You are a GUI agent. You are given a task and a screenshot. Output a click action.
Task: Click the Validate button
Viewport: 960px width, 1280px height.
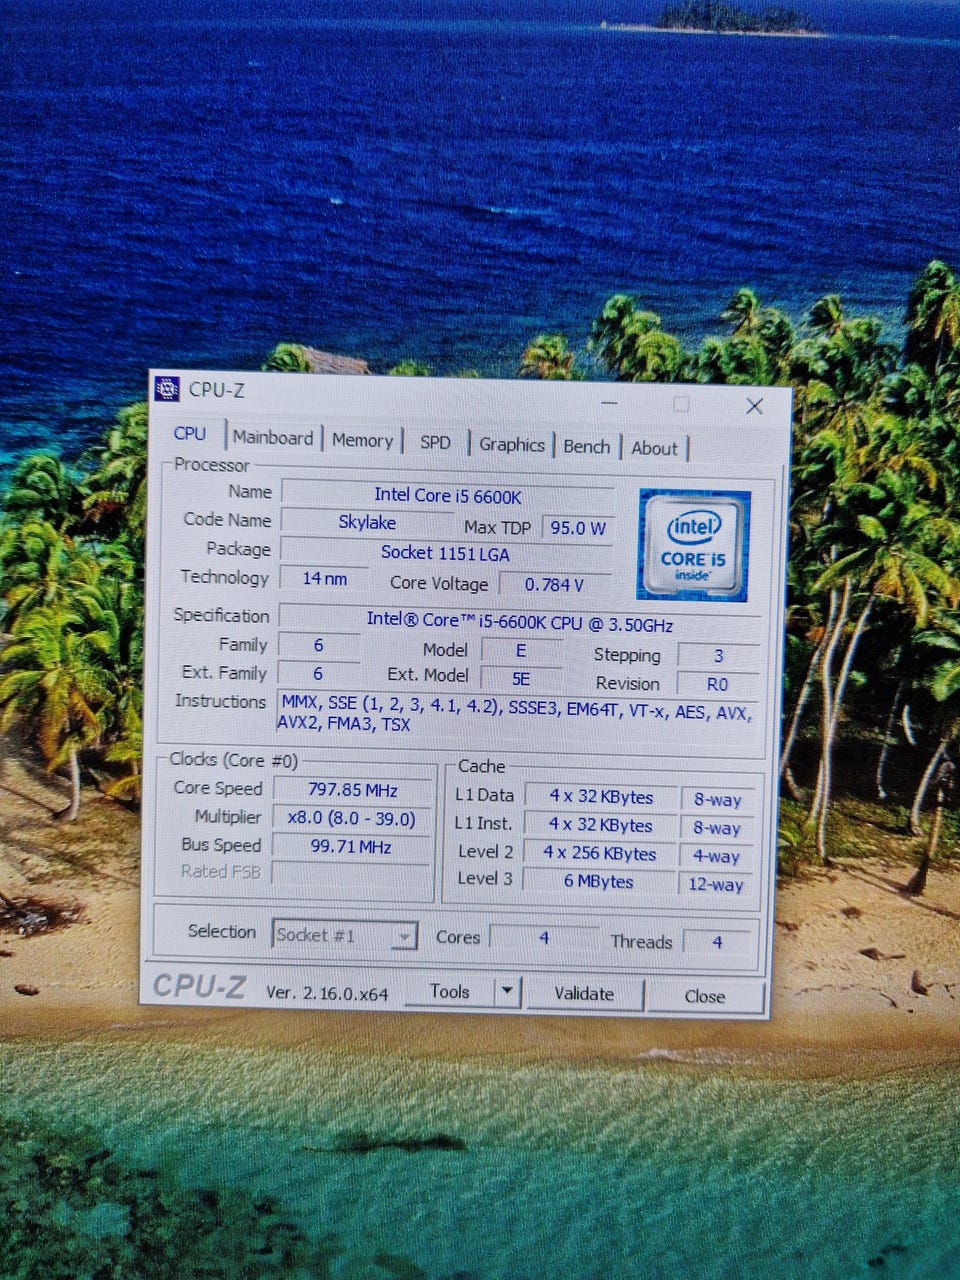pos(584,993)
